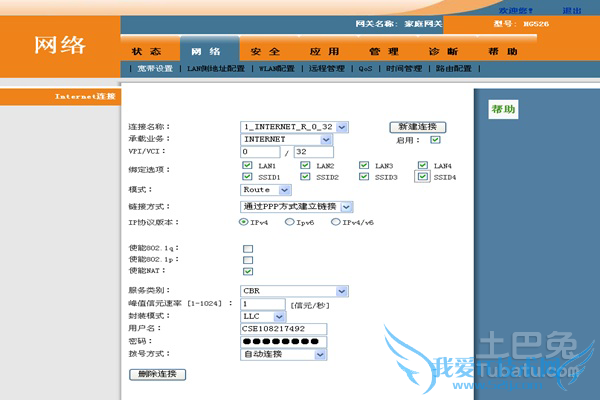The width and height of the screenshot is (600, 400).
Task: Enable the 使能802.1q checkbox
Action: tap(248, 249)
